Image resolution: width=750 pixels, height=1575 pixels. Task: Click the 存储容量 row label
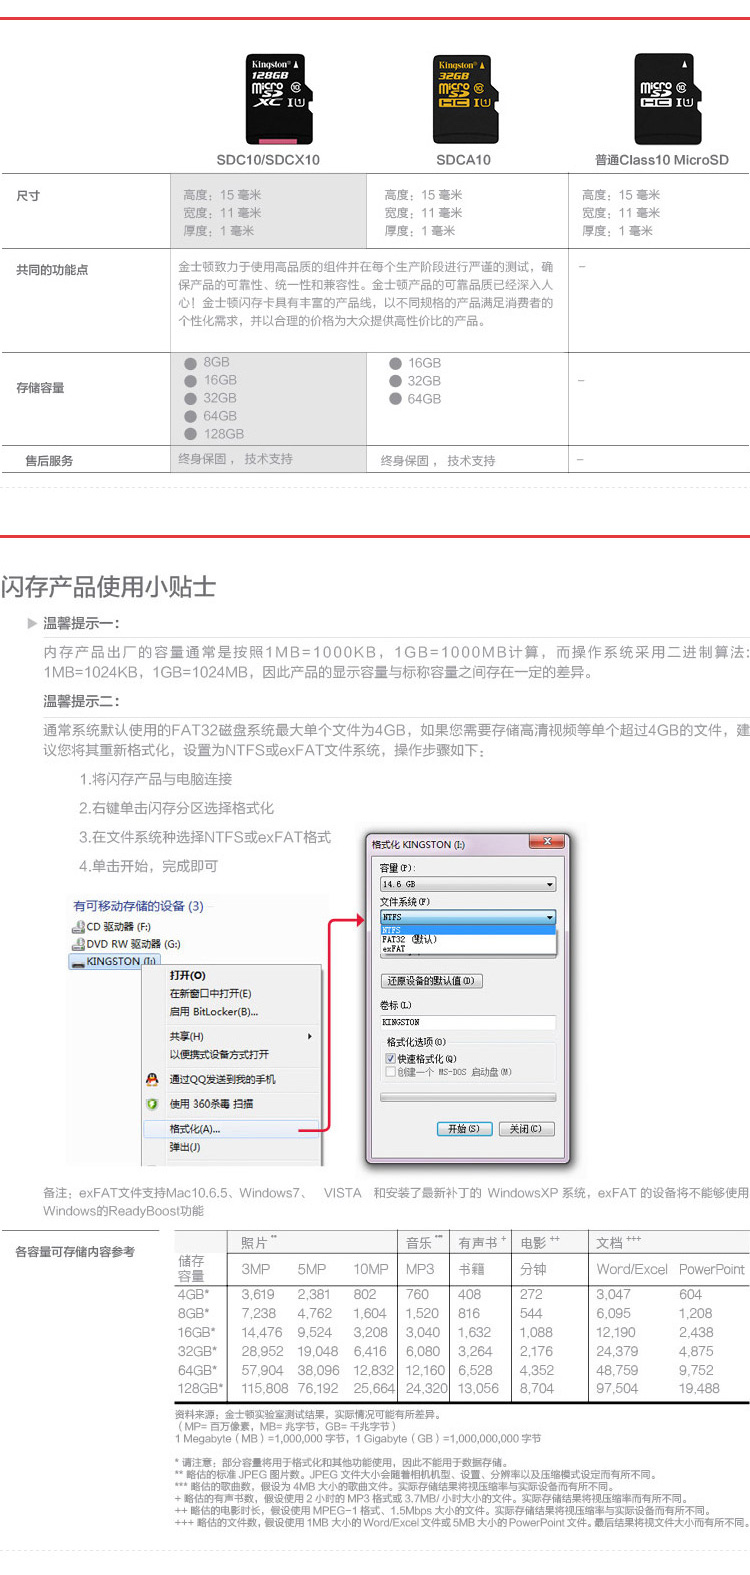tap(40, 388)
